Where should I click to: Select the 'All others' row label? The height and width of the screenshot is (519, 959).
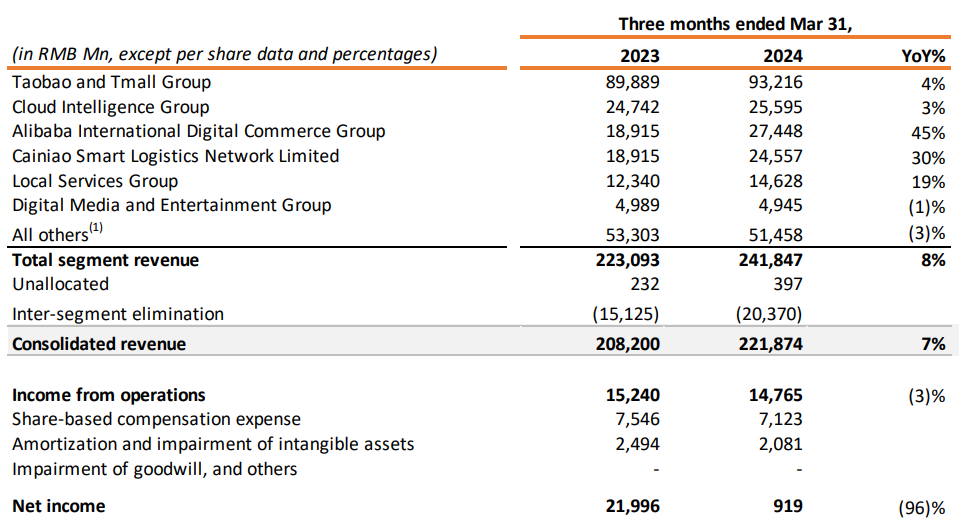pos(57,233)
